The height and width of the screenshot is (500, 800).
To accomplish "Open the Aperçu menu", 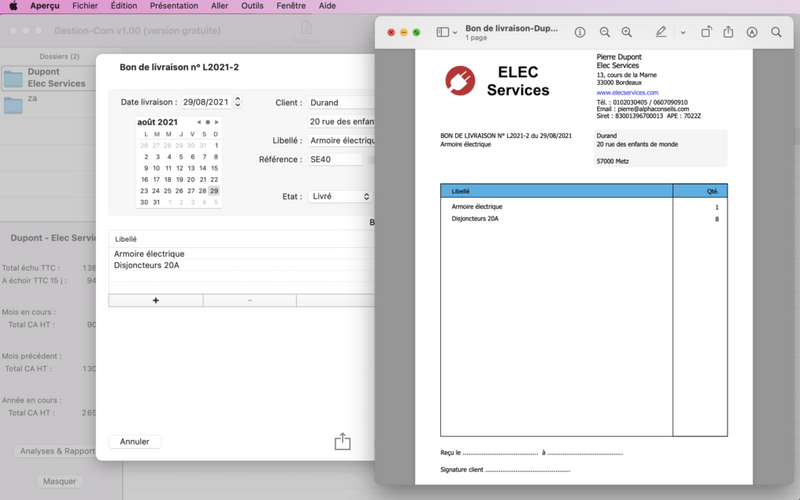I will [x=45, y=6].
